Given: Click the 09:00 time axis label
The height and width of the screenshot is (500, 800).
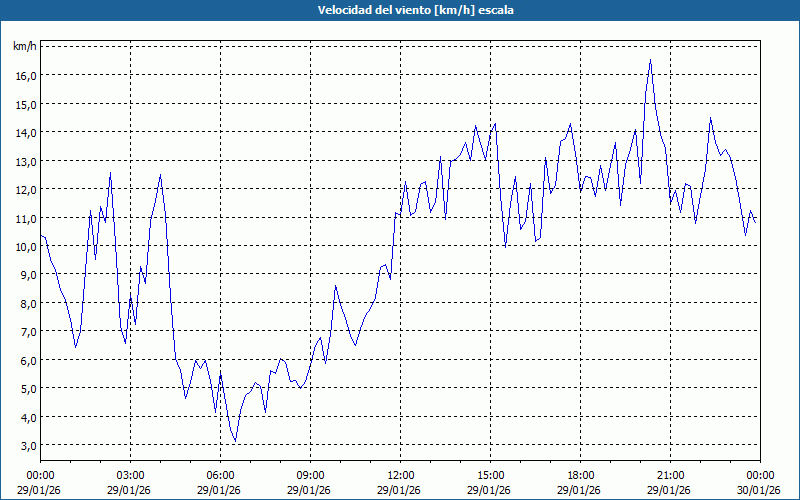Looking at the screenshot, I should click(x=310, y=474).
